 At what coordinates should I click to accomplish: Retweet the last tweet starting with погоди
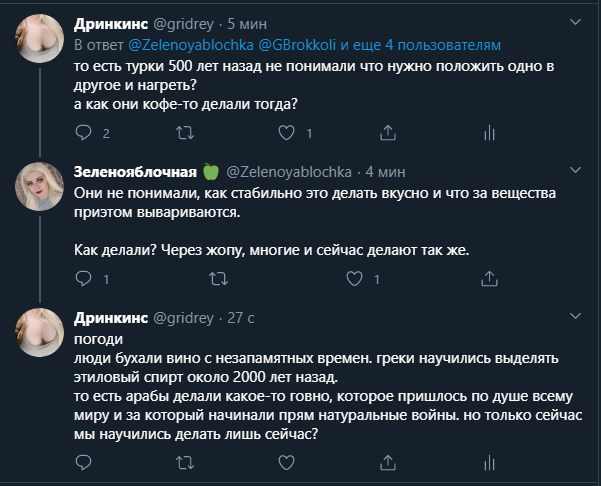click(185, 462)
